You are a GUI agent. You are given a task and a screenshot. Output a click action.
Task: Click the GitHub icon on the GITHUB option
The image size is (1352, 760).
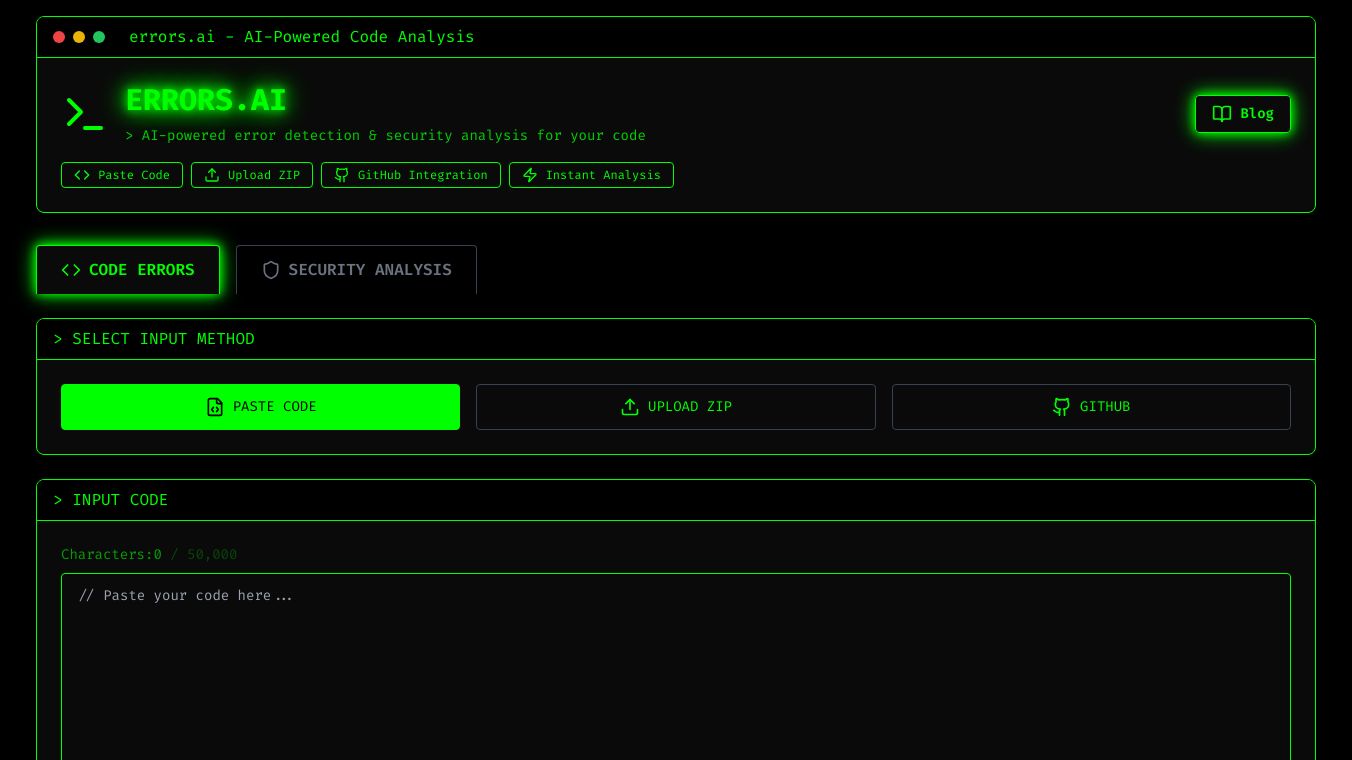(1061, 407)
